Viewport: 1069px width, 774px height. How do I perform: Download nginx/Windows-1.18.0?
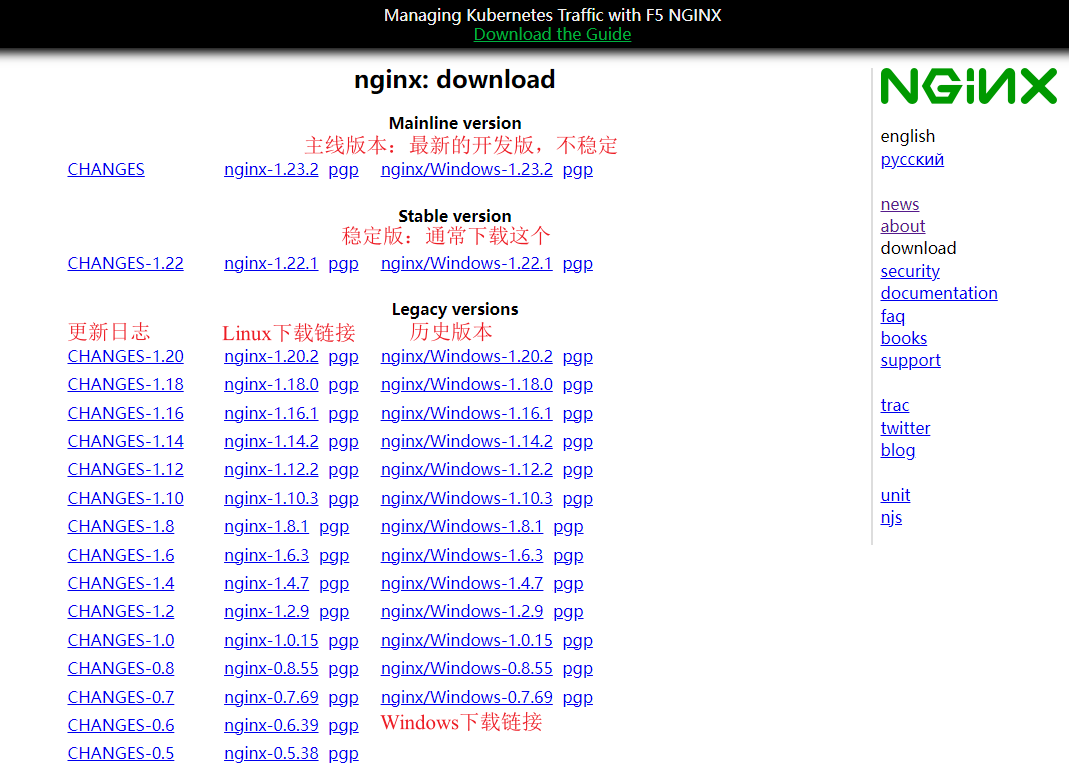pos(466,385)
